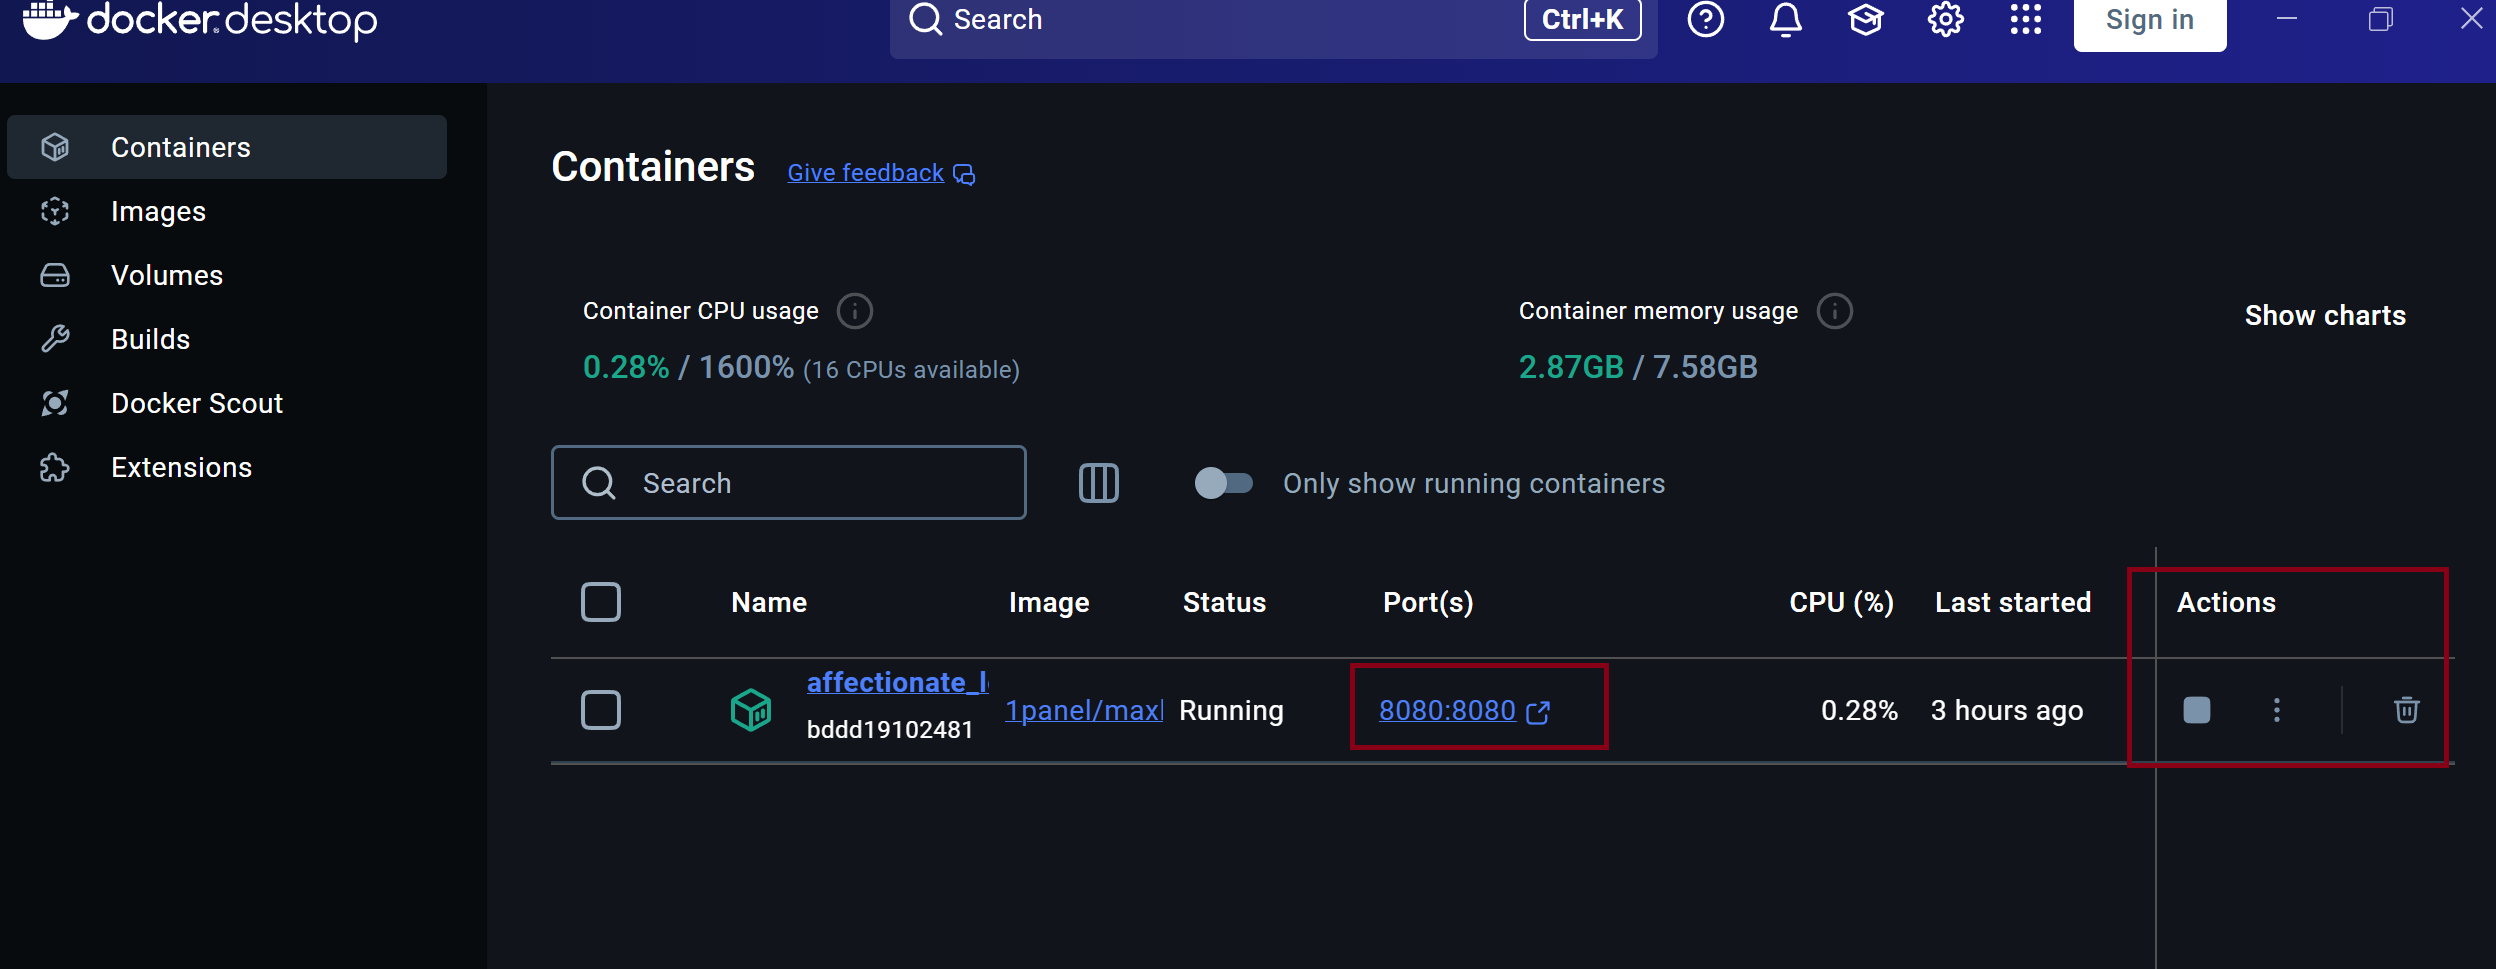Open the three-dot actions menu
The image size is (2496, 969).
pos(2277,710)
